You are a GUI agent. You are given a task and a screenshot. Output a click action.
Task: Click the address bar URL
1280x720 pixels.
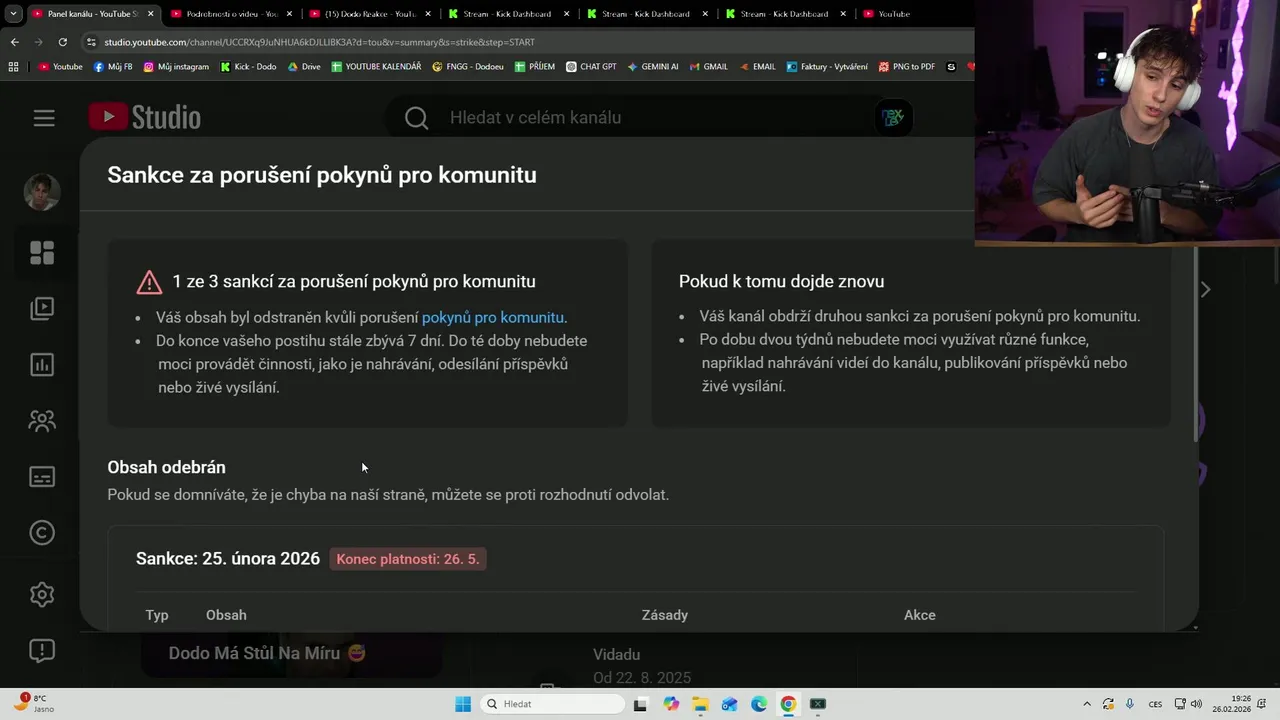[x=319, y=42]
